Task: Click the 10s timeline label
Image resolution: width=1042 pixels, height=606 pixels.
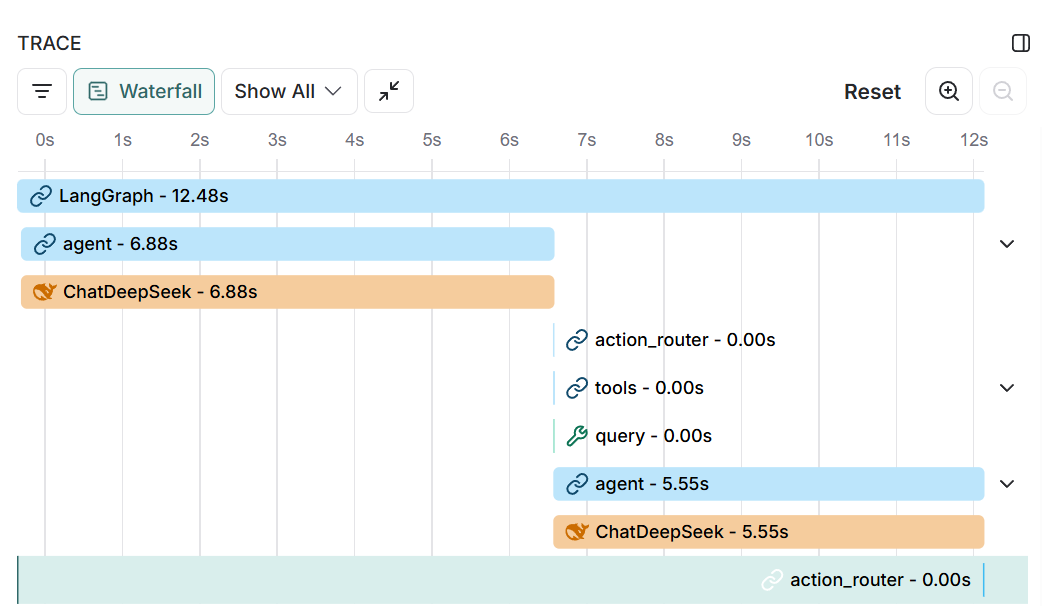Action: coord(819,140)
